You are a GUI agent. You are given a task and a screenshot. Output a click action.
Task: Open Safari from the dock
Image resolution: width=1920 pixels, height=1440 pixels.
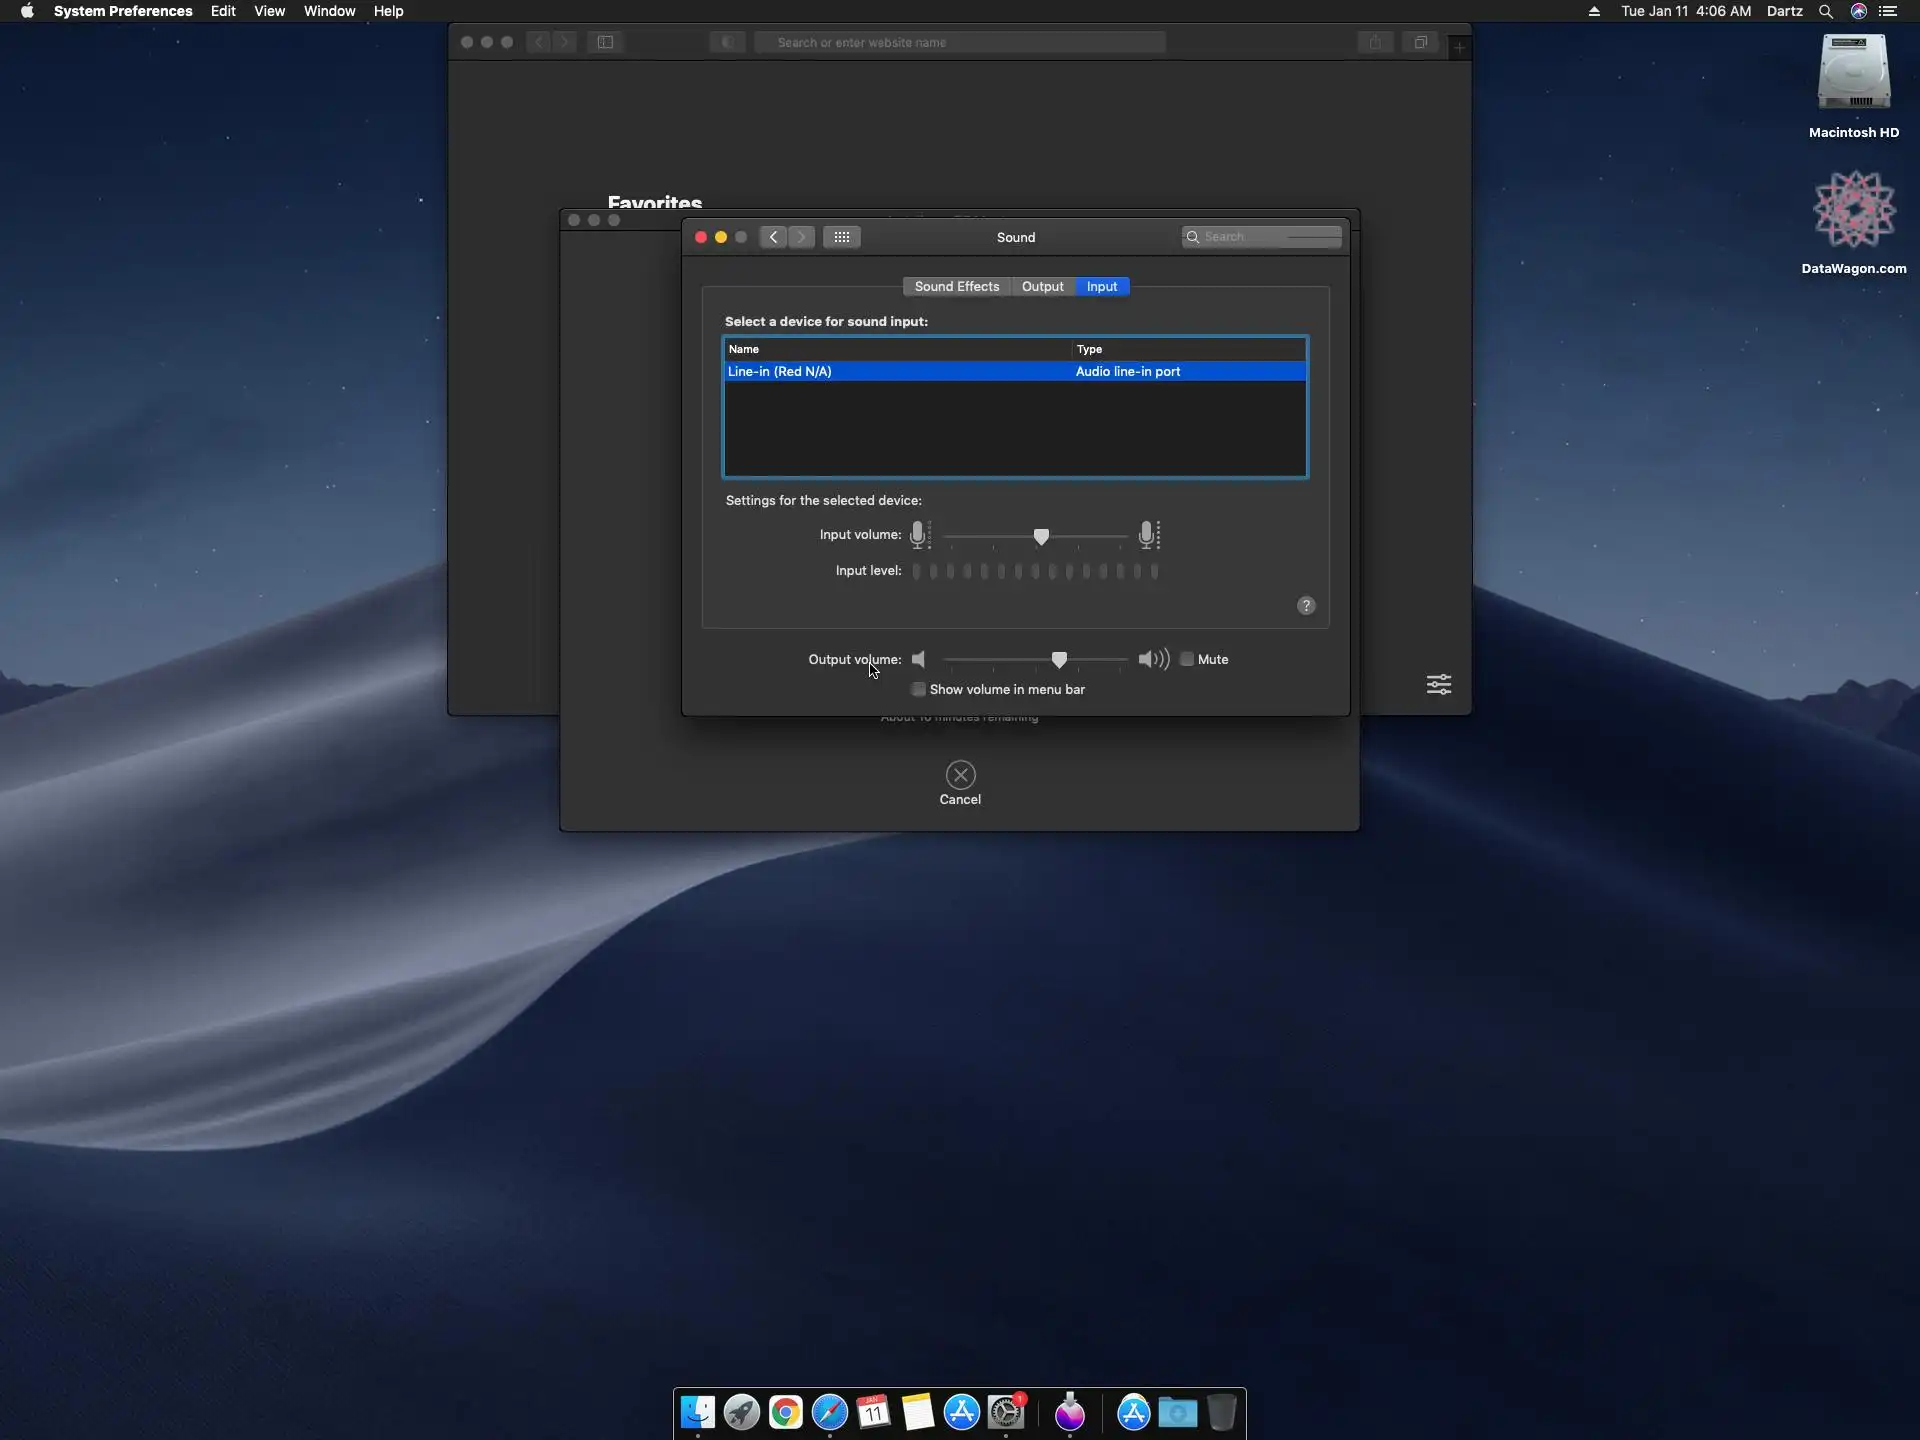pos(829,1412)
